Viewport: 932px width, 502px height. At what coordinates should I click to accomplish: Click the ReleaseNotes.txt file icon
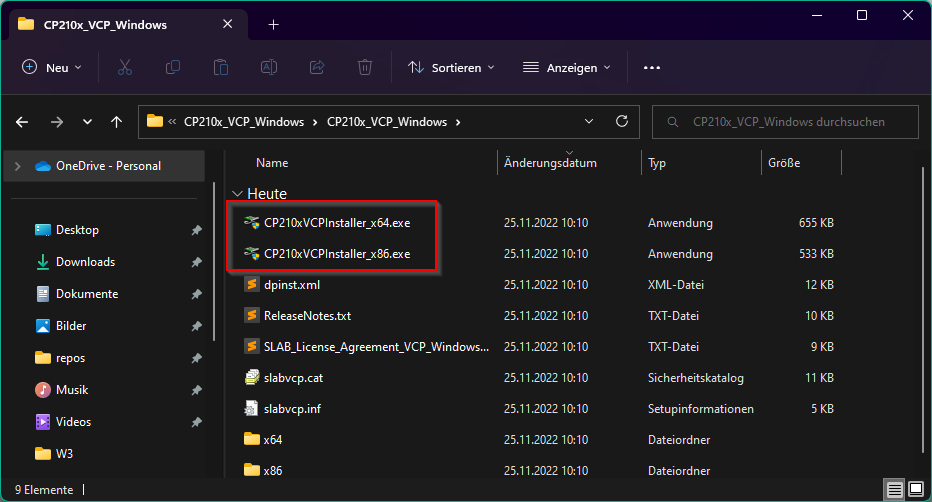click(x=251, y=315)
